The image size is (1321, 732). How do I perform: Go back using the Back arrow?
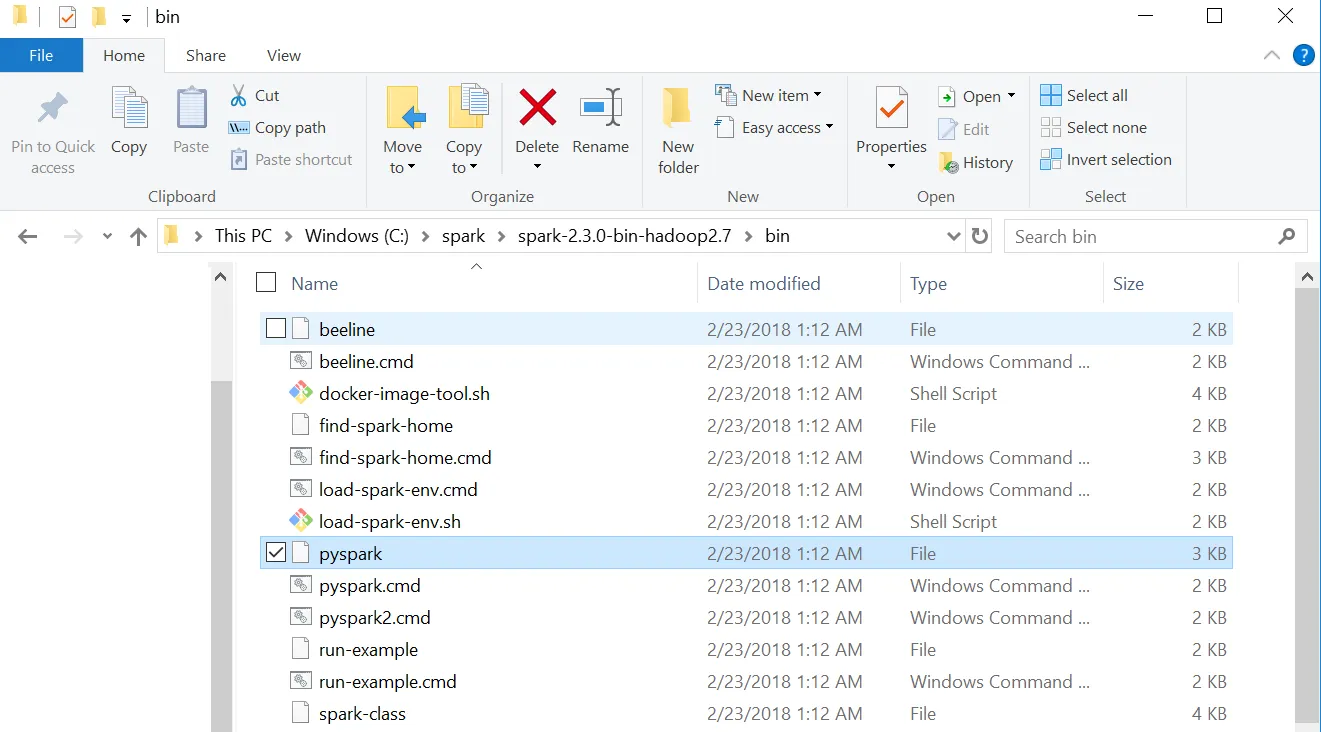point(28,237)
